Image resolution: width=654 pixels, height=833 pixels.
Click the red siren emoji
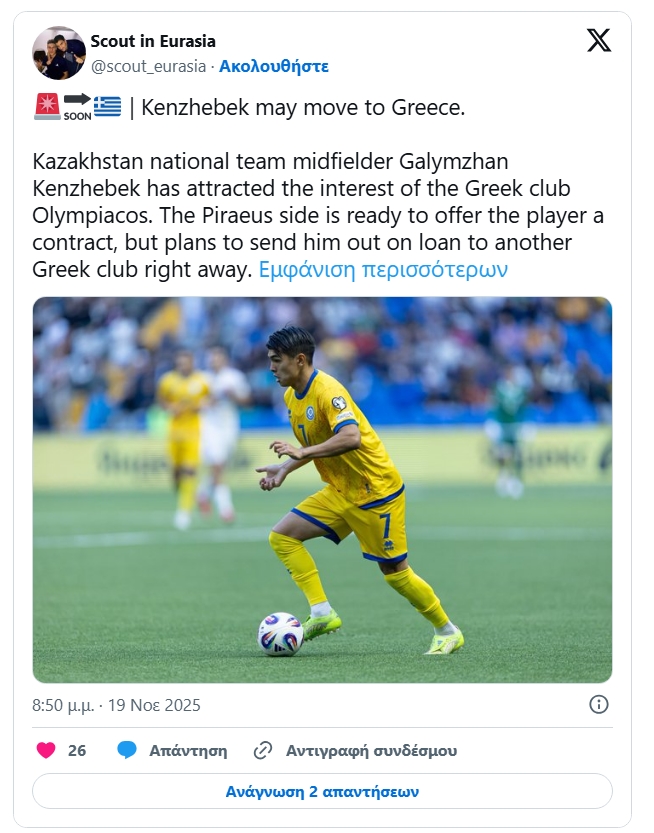(47, 107)
